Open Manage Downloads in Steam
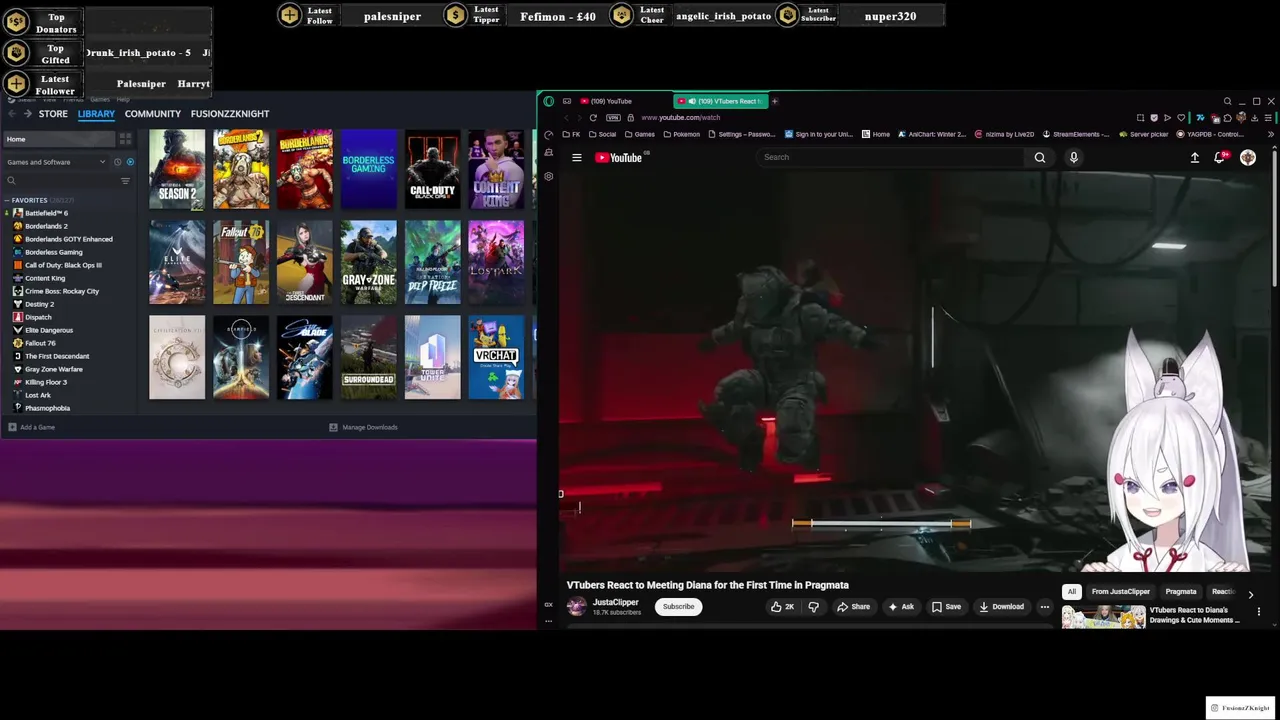Image resolution: width=1280 pixels, height=720 pixels. coord(364,427)
